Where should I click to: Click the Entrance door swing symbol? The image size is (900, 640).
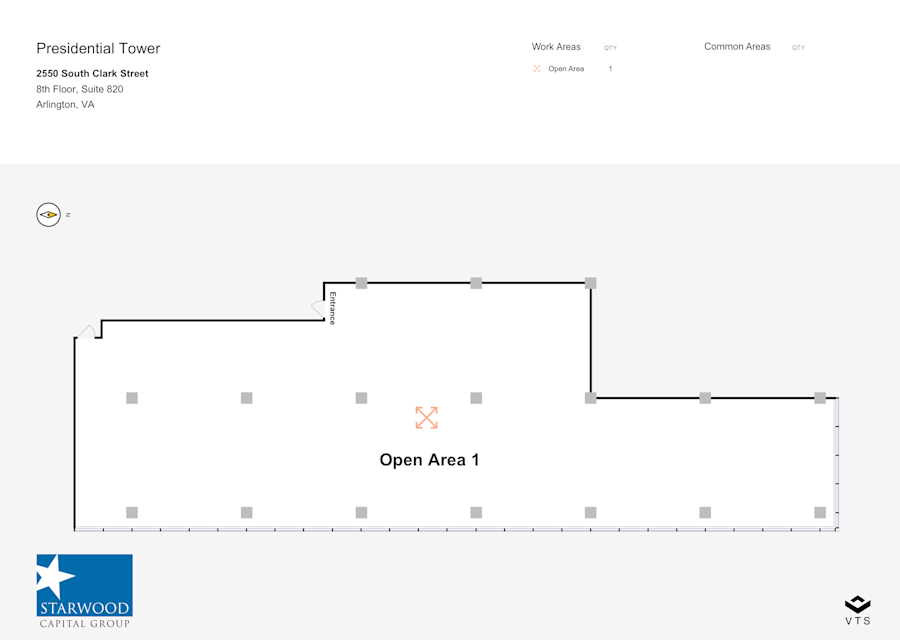[x=319, y=309]
